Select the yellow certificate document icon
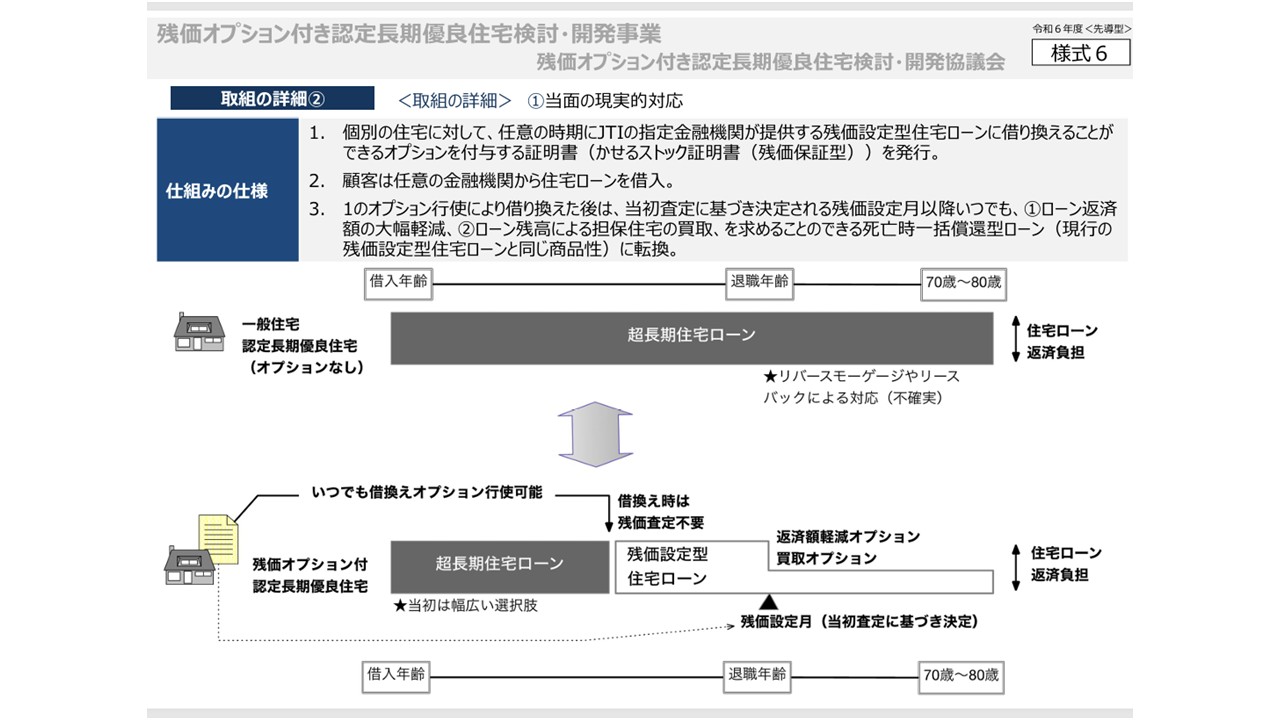The height and width of the screenshot is (720, 1280). pyautogui.click(x=218, y=538)
